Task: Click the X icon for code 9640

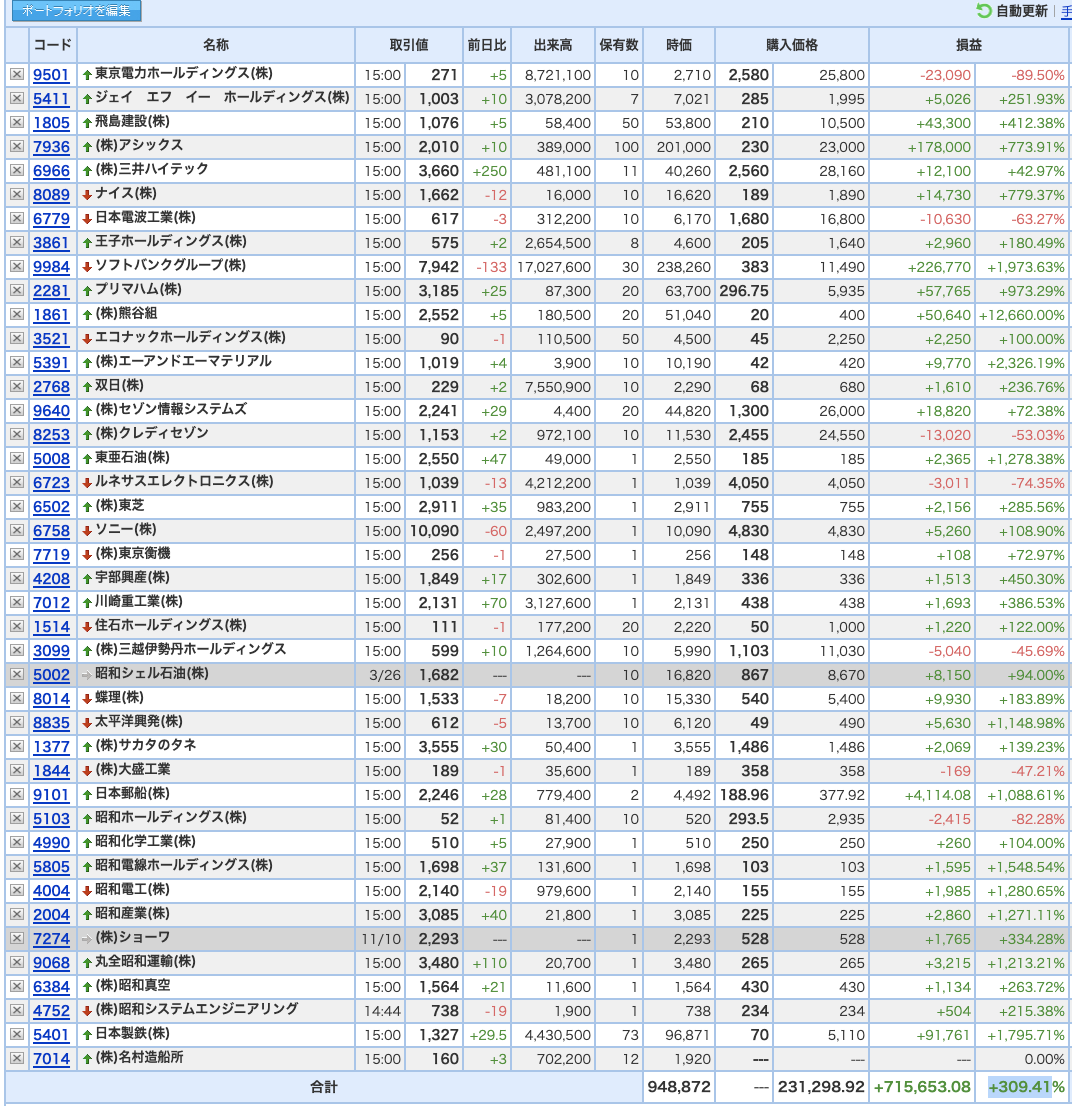Action: 17,411
